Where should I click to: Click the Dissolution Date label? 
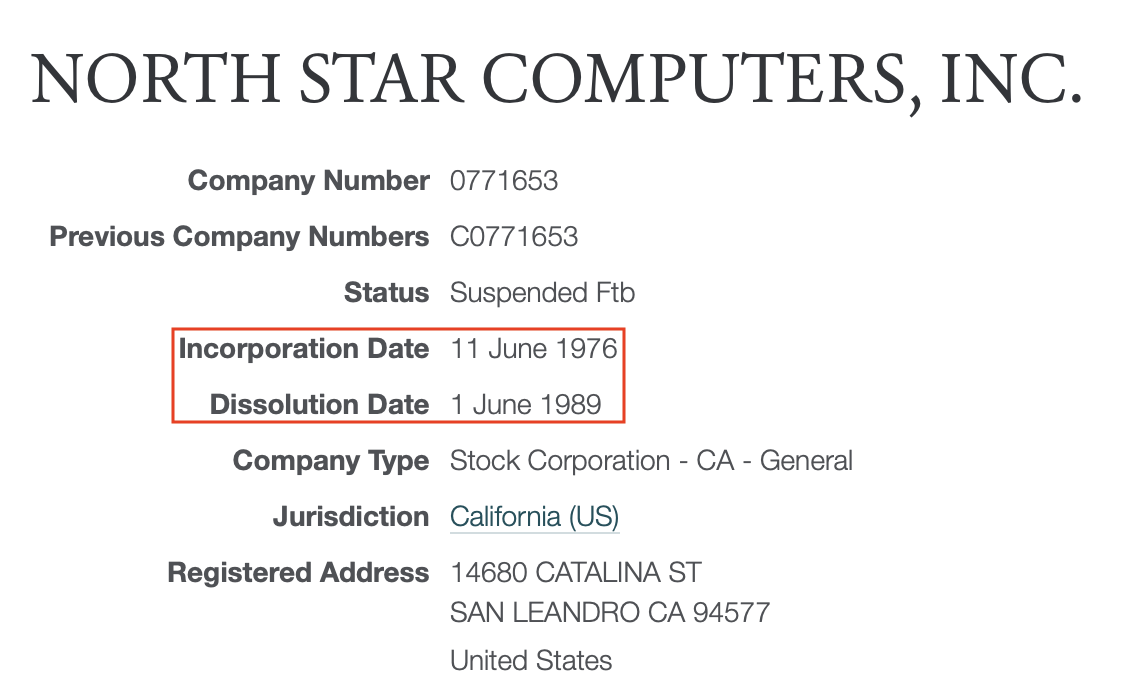319,405
